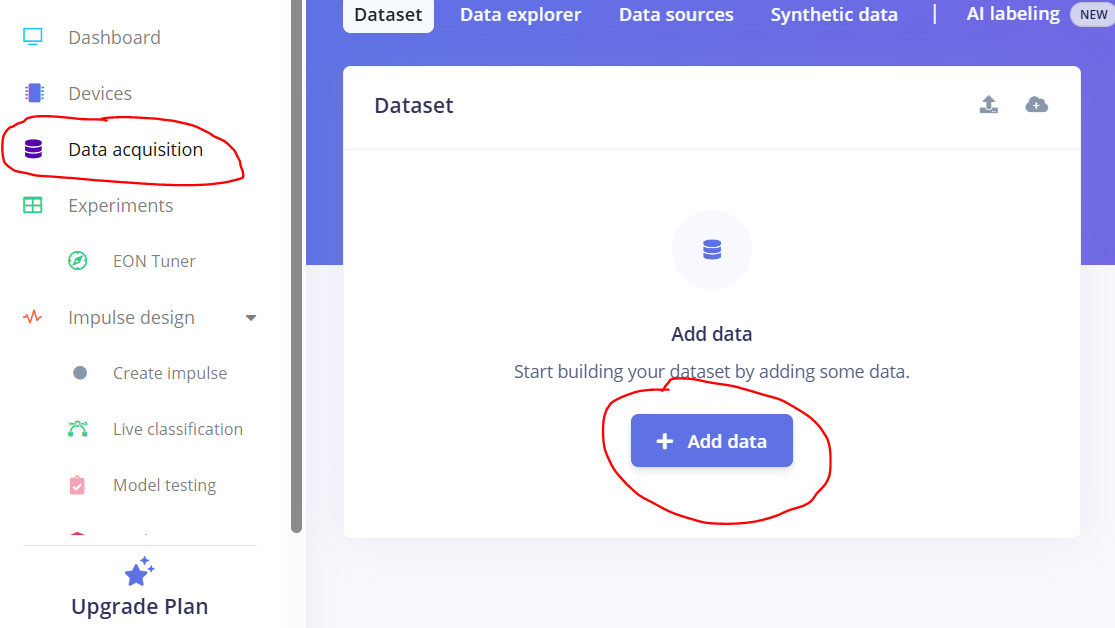1115x628 pixels.
Task: Click the Dashboard monitor icon
Action: [x=33, y=37]
